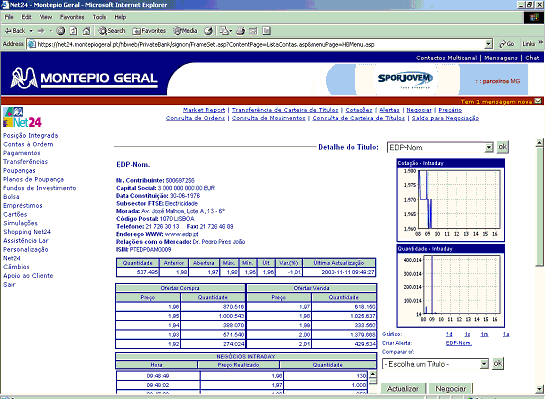This screenshot has height=399, width=545.
Task: Open the Preçário link
Action: click(x=450, y=110)
